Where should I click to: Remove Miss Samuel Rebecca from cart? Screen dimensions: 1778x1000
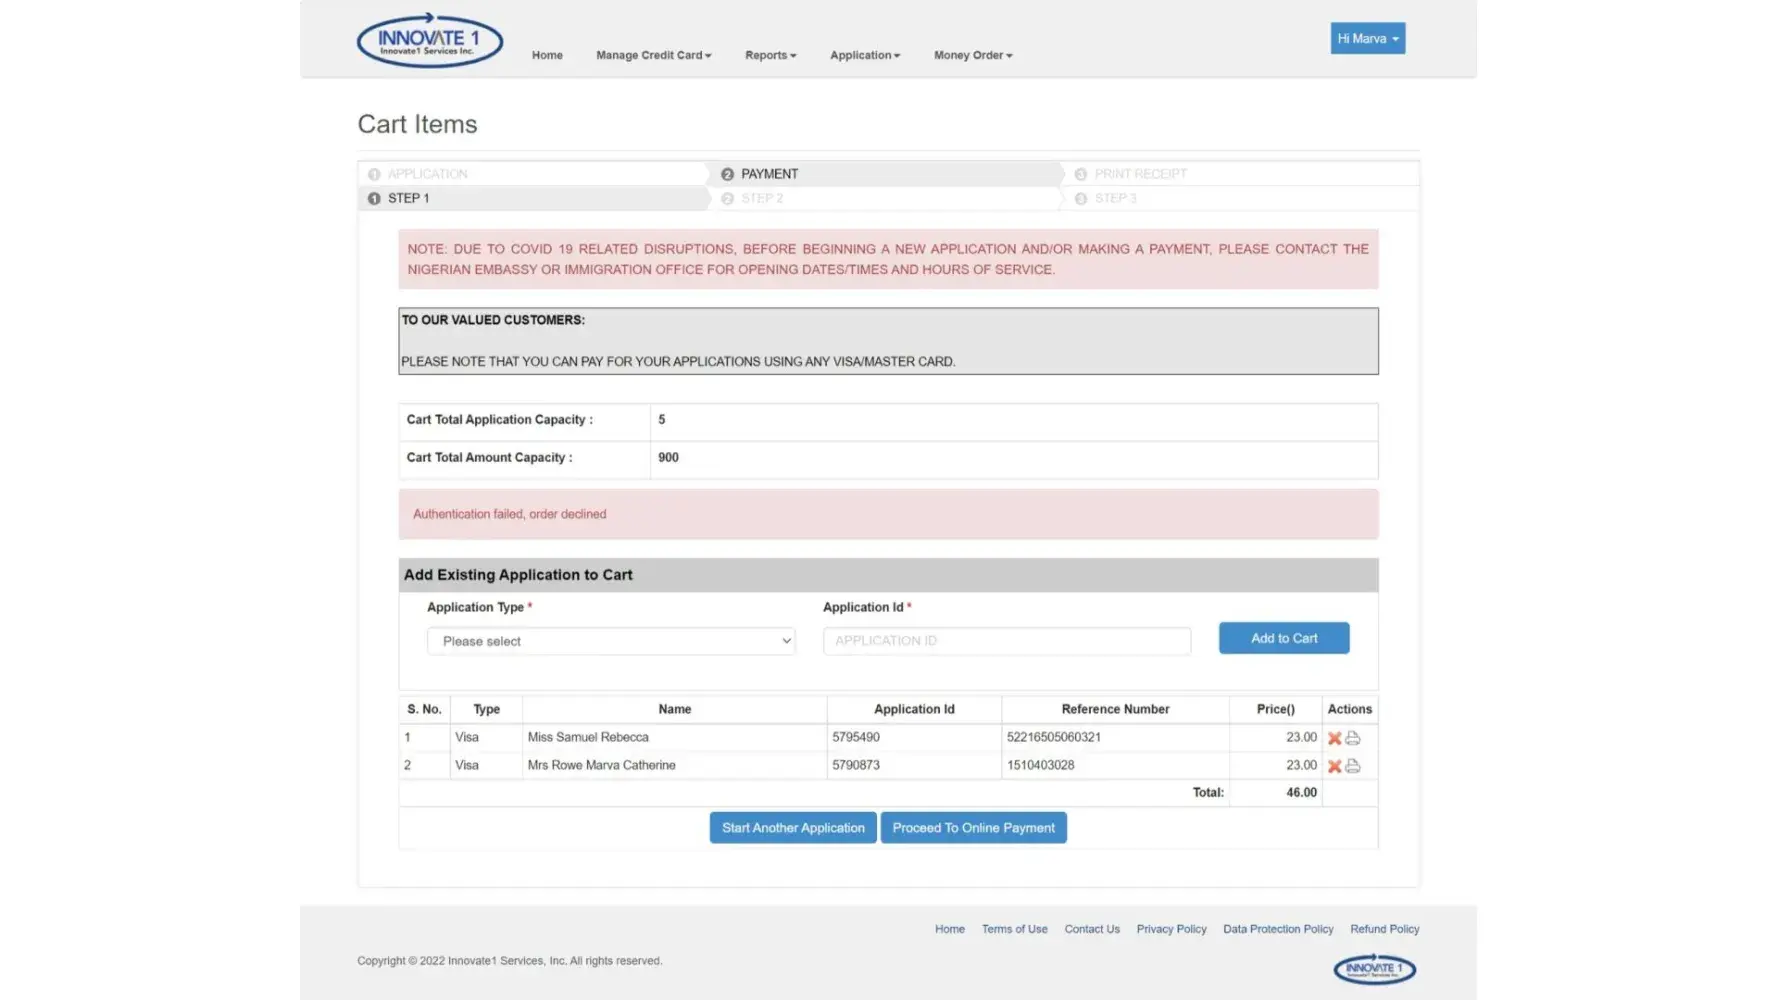click(1334, 738)
